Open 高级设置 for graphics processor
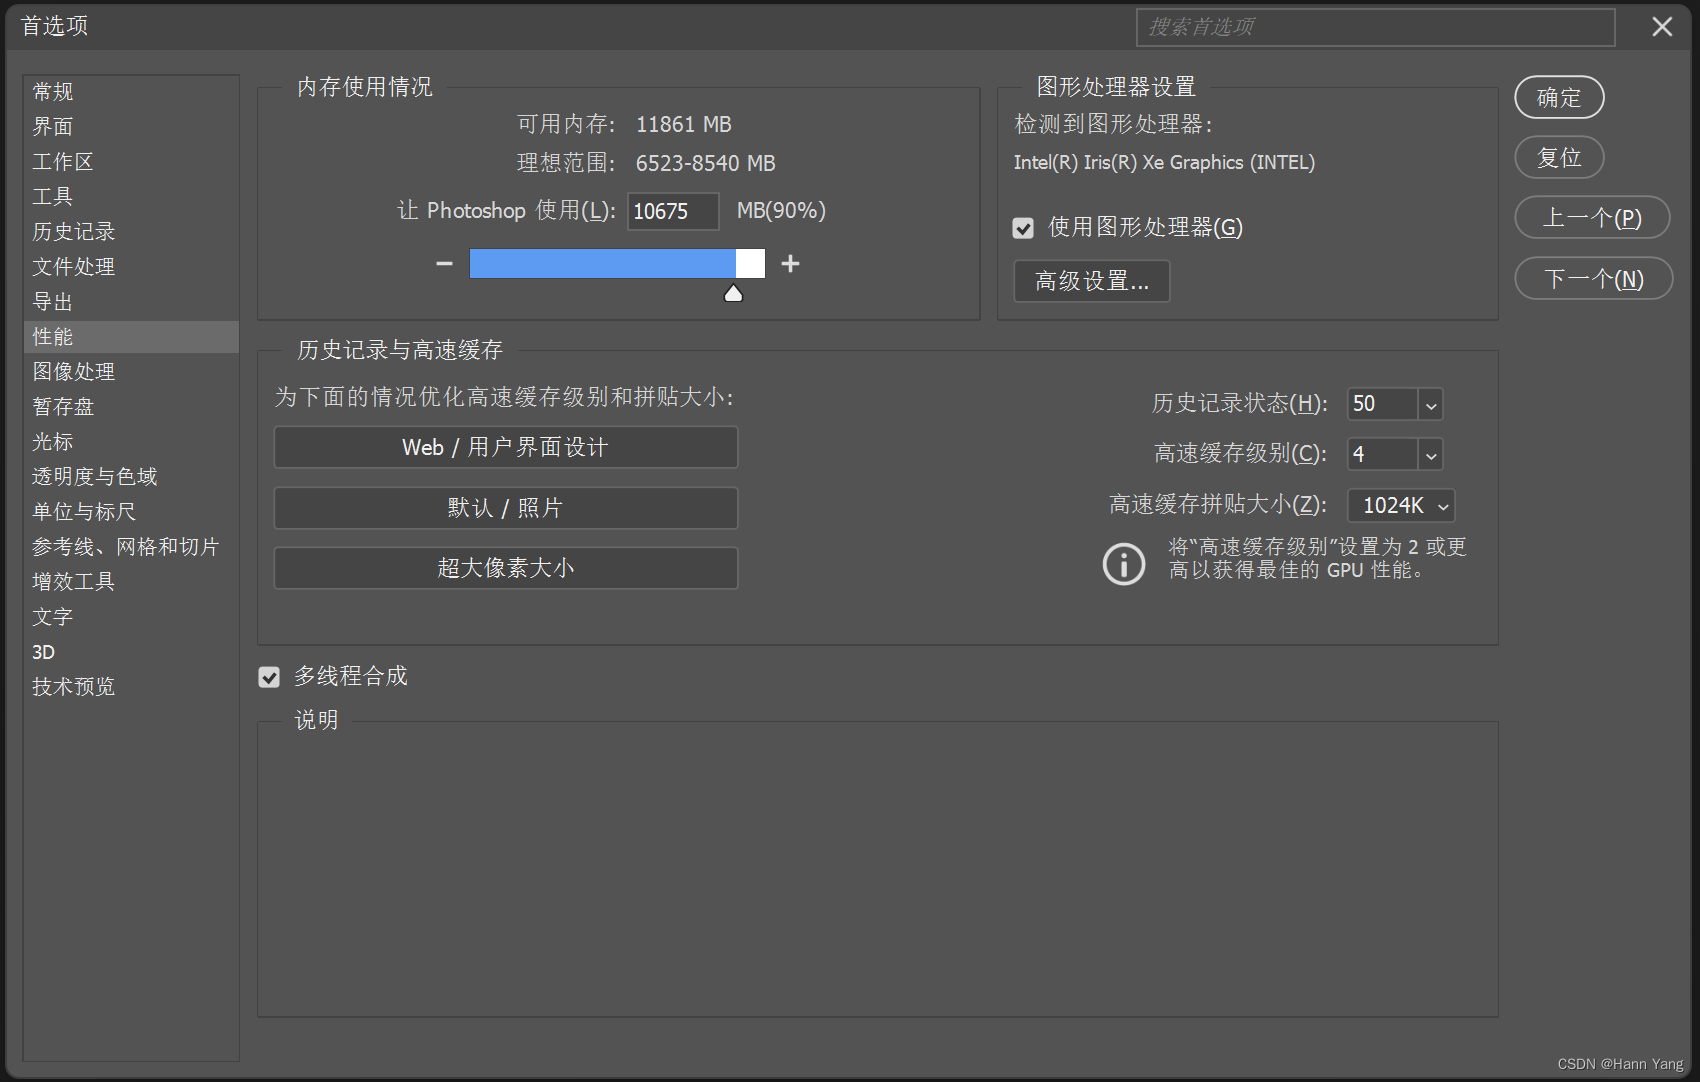The width and height of the screenshot is (1700, 1082). 1091,281
